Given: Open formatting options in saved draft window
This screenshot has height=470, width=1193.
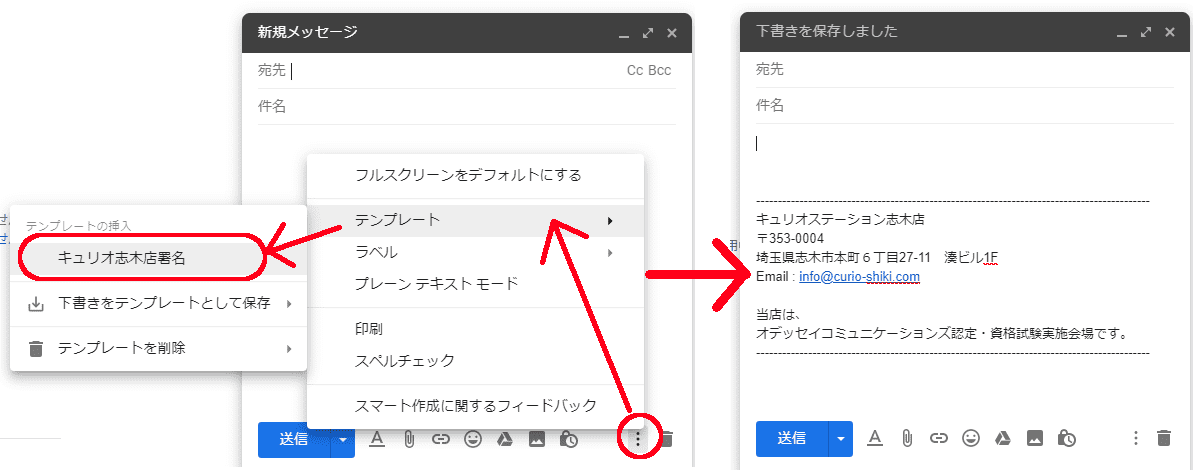Looking at the screenshot, I should pos(874,438).
